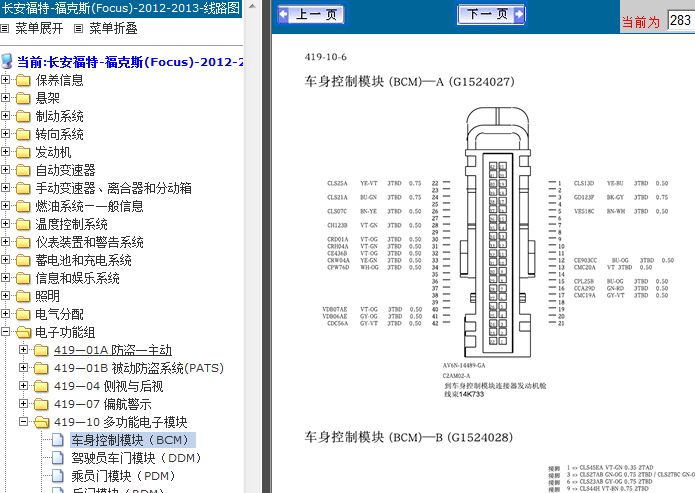Click the 菜单展开 list icon
Viewport: 695px width, 493px height.
tap(4, 29)
